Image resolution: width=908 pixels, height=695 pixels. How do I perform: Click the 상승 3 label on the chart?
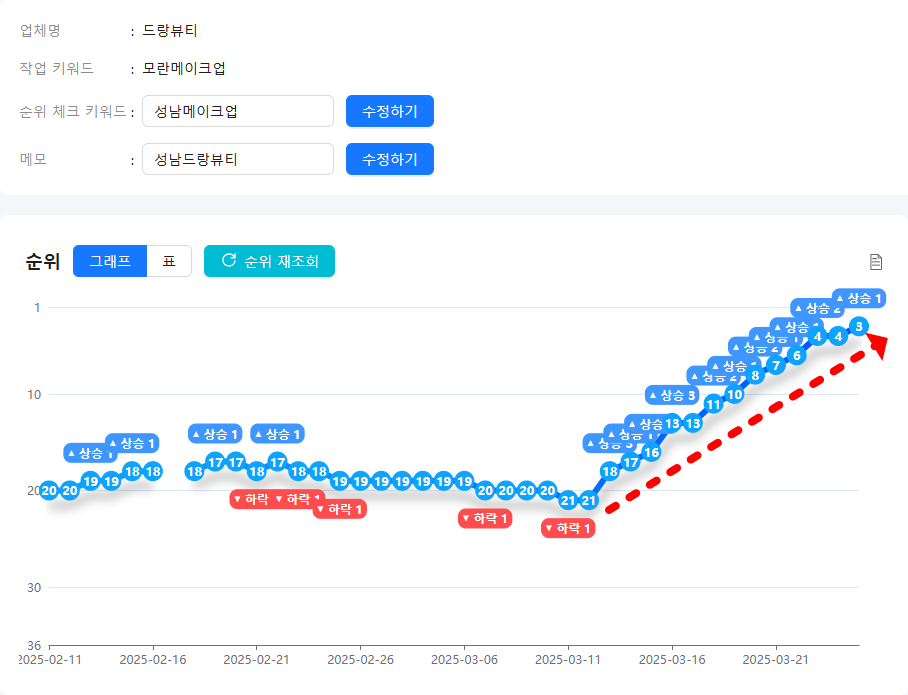pos(672,395)
